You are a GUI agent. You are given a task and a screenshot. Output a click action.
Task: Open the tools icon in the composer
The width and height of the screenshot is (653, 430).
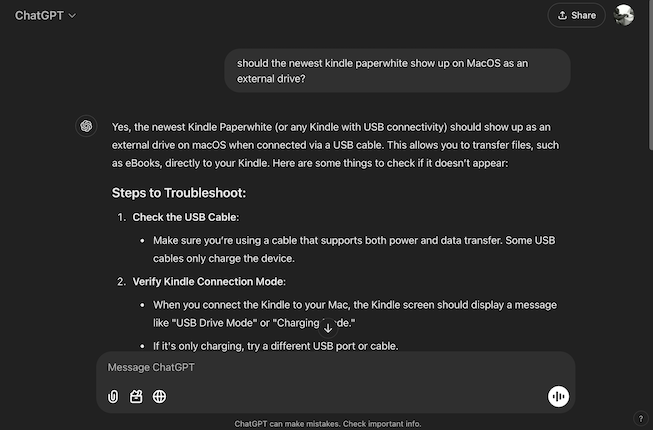point(136,397)
